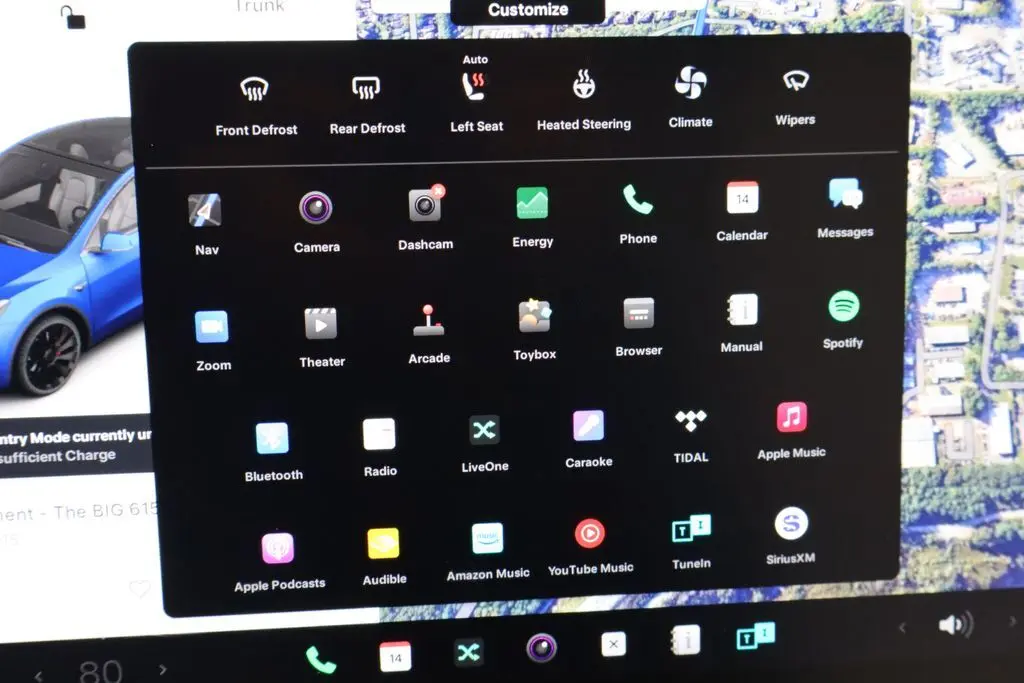The image size is (1024, 683).
Task: Open the Messages app
Action: 845,208
